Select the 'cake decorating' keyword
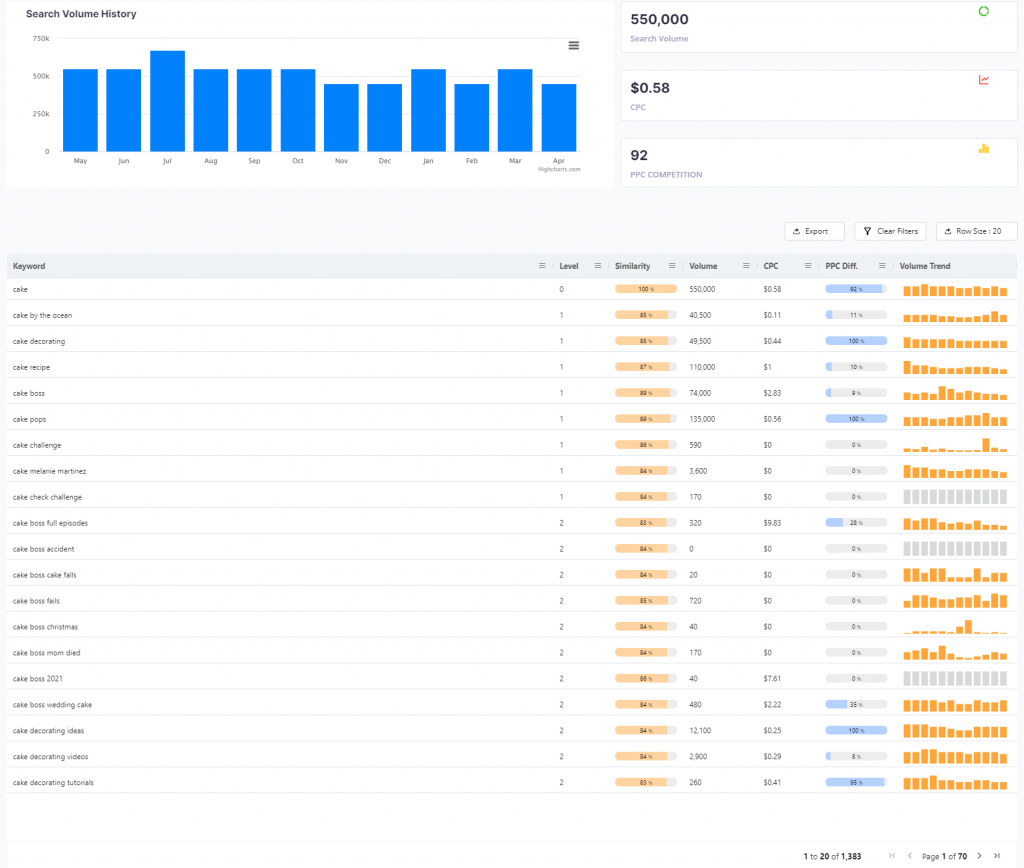 tap(39, 341)
